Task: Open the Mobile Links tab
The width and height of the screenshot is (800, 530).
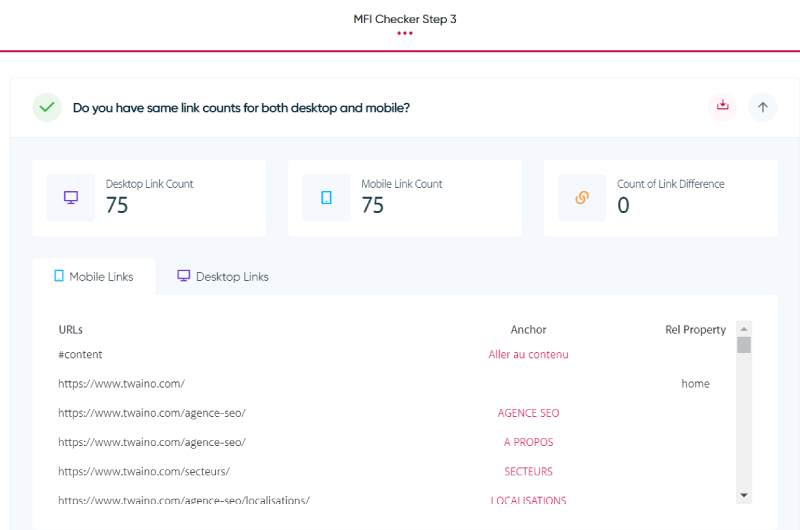Action: tap(94, 276)
